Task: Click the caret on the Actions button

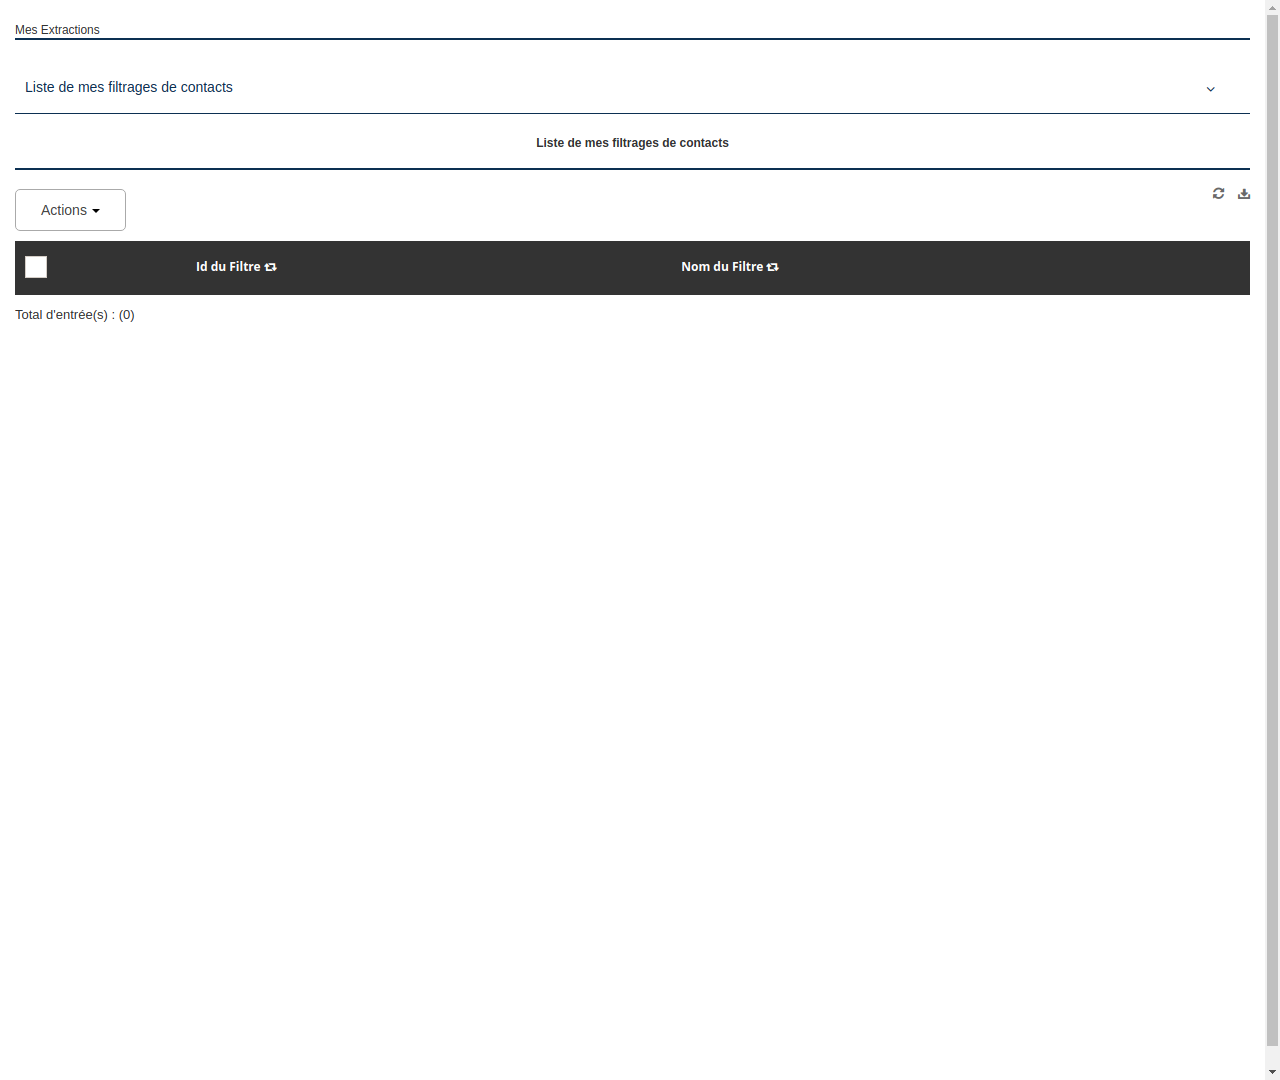Action: coord(97,210)
